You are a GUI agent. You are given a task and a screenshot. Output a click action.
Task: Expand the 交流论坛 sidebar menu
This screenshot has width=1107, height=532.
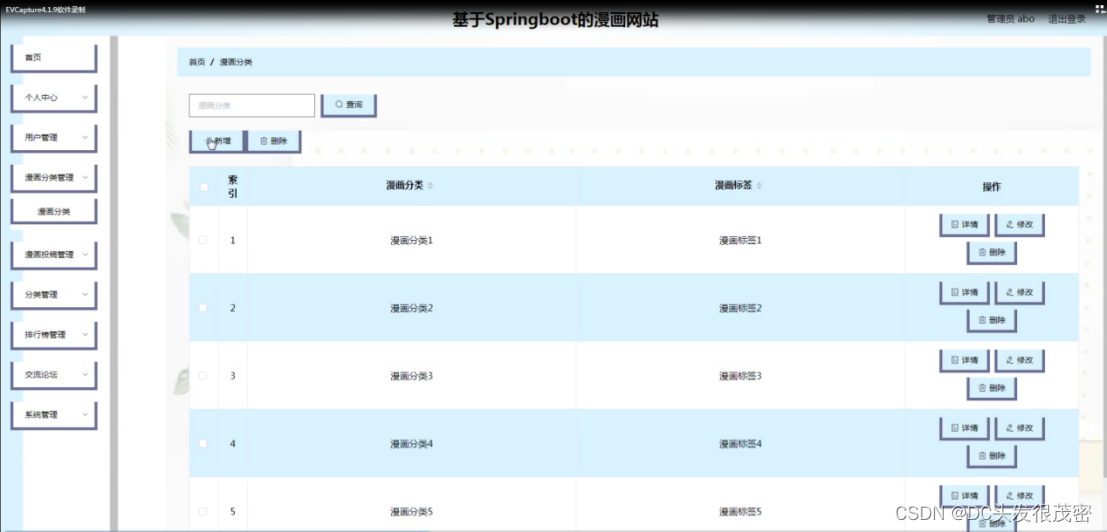54,375
